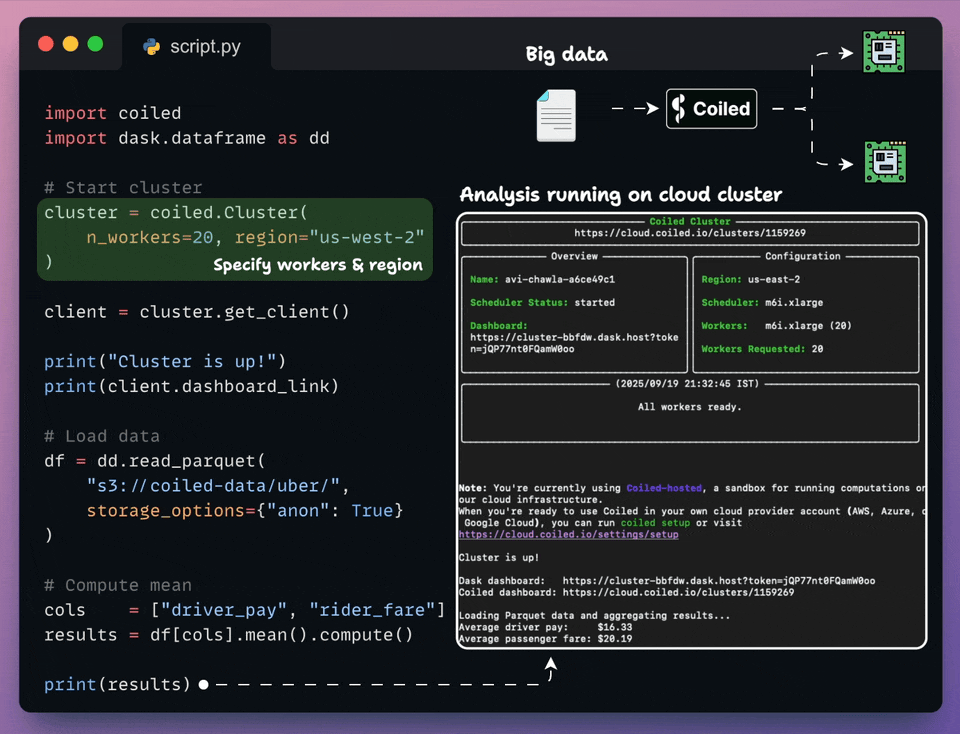Click the (2025/09/19 21:32:45 IST) timestamp
960x734 pixels.
click(688, 383)
